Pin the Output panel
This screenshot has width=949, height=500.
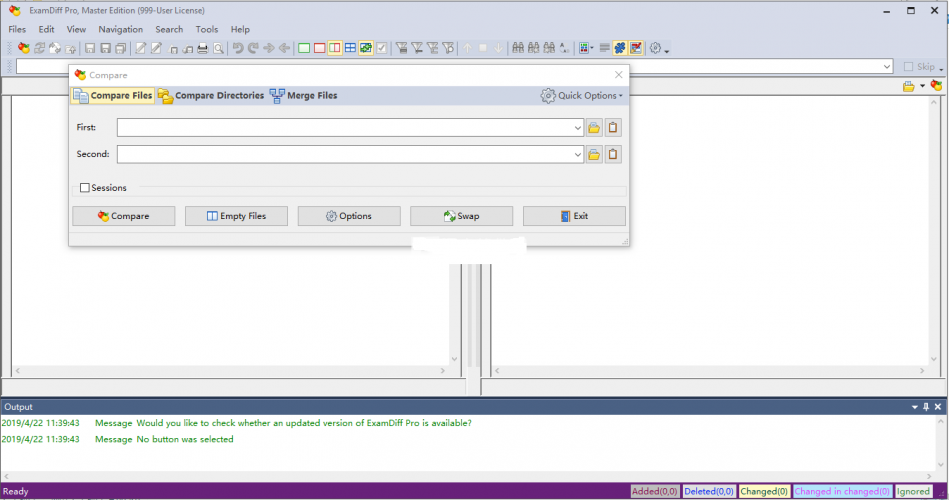(x=926, y=407)
